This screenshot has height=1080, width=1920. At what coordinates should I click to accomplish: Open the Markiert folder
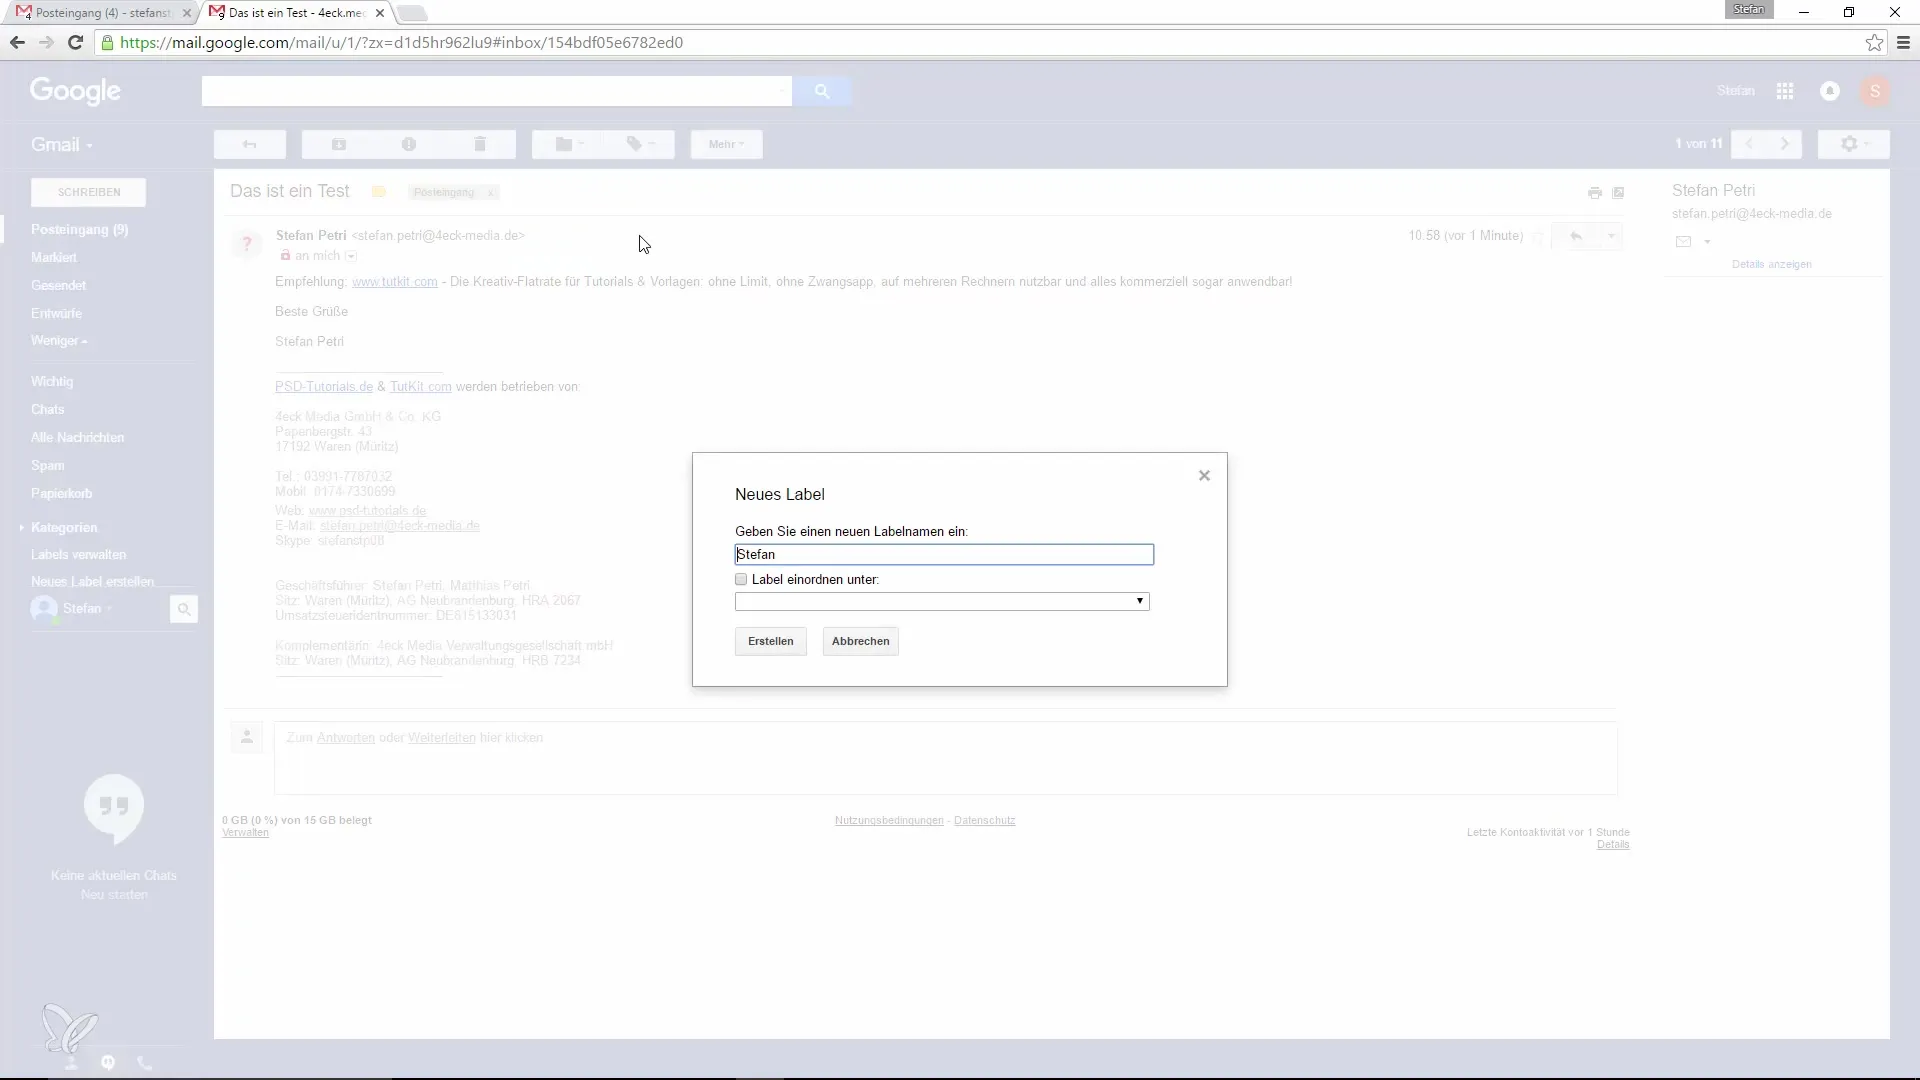pyautogui.click(x=53, y=257)
